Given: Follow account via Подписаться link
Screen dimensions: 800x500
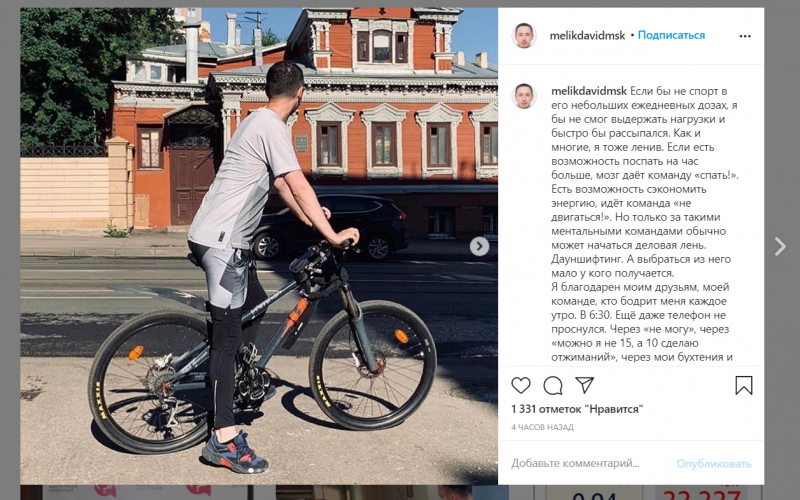Looking at the screenshot, I should click(671, 35).
